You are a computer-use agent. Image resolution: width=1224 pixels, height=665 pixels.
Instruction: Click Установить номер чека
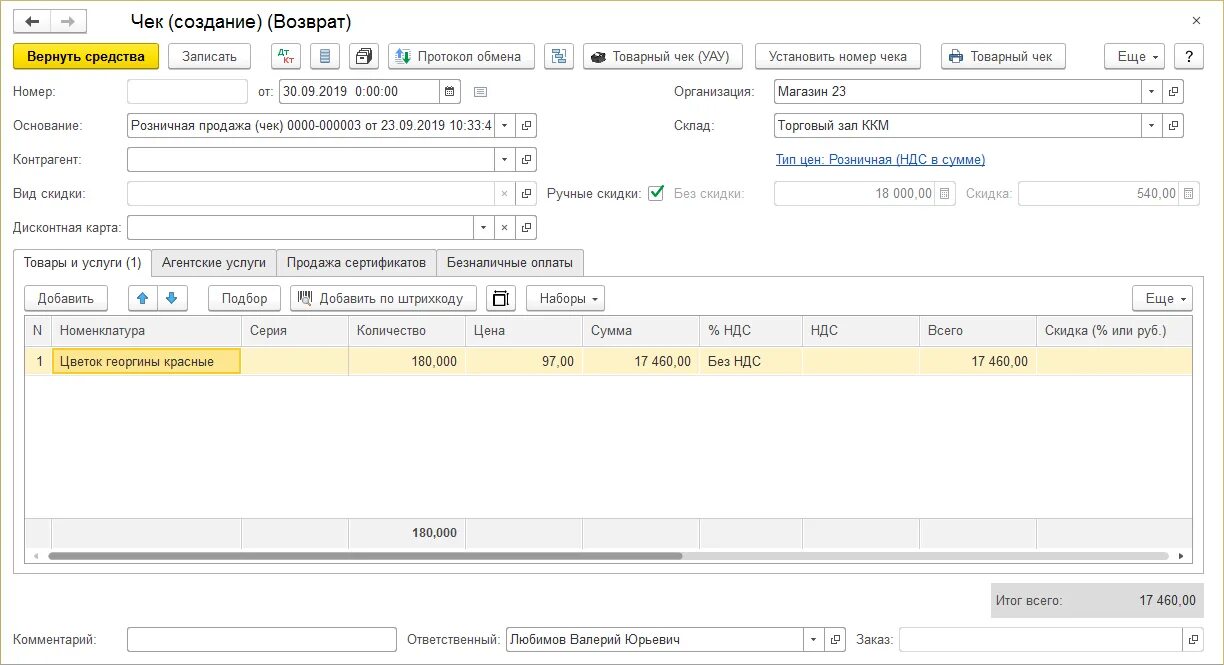point(838,56)
